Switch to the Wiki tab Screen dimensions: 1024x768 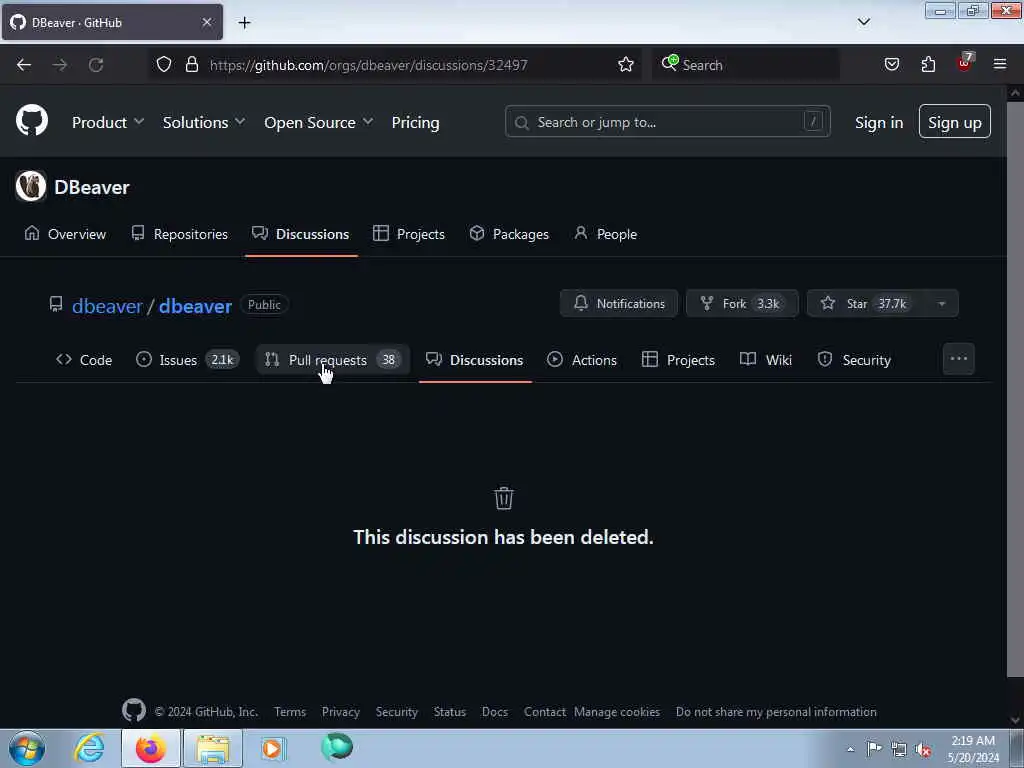[x=766, y=360]
